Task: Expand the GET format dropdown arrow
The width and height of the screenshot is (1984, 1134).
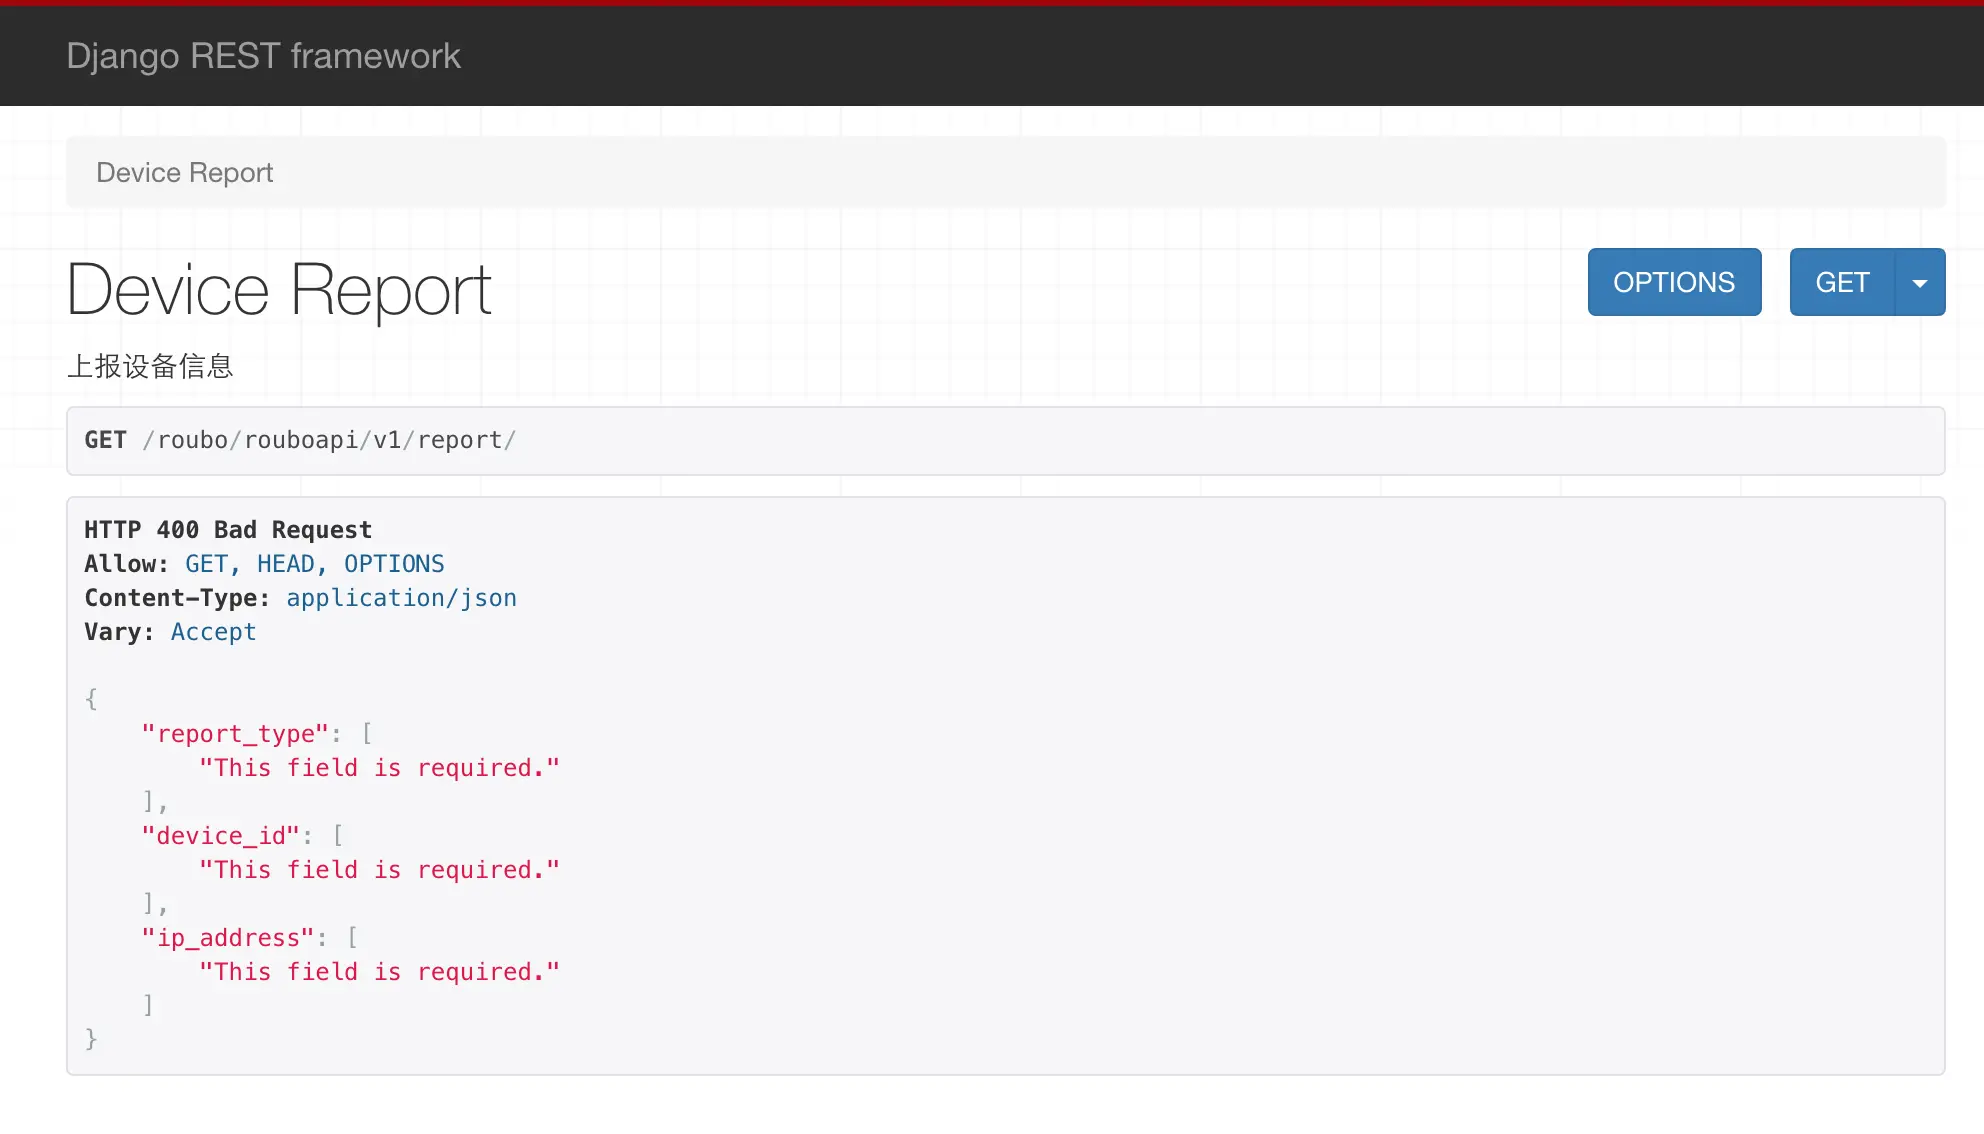Action: click(1919, 283)
